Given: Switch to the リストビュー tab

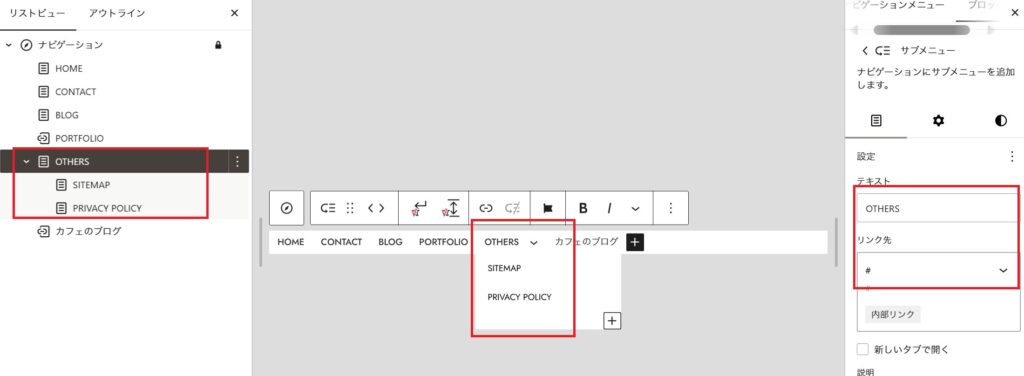Looking at the screenshot, I should pyautogui.click(x=35, y=13).
